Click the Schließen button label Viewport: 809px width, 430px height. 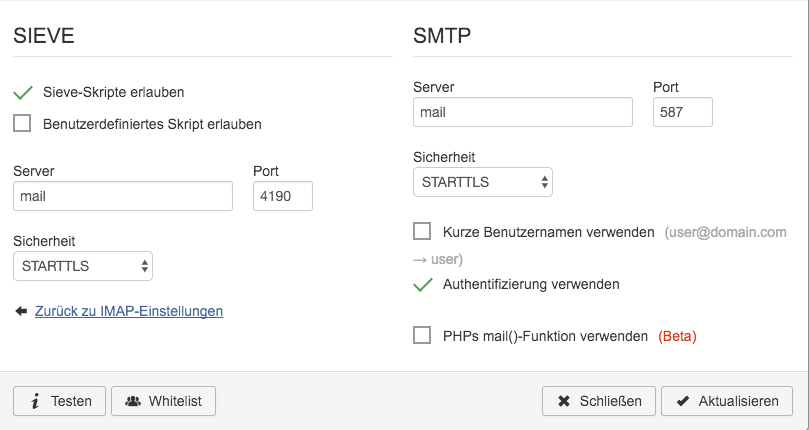[610, 401]
